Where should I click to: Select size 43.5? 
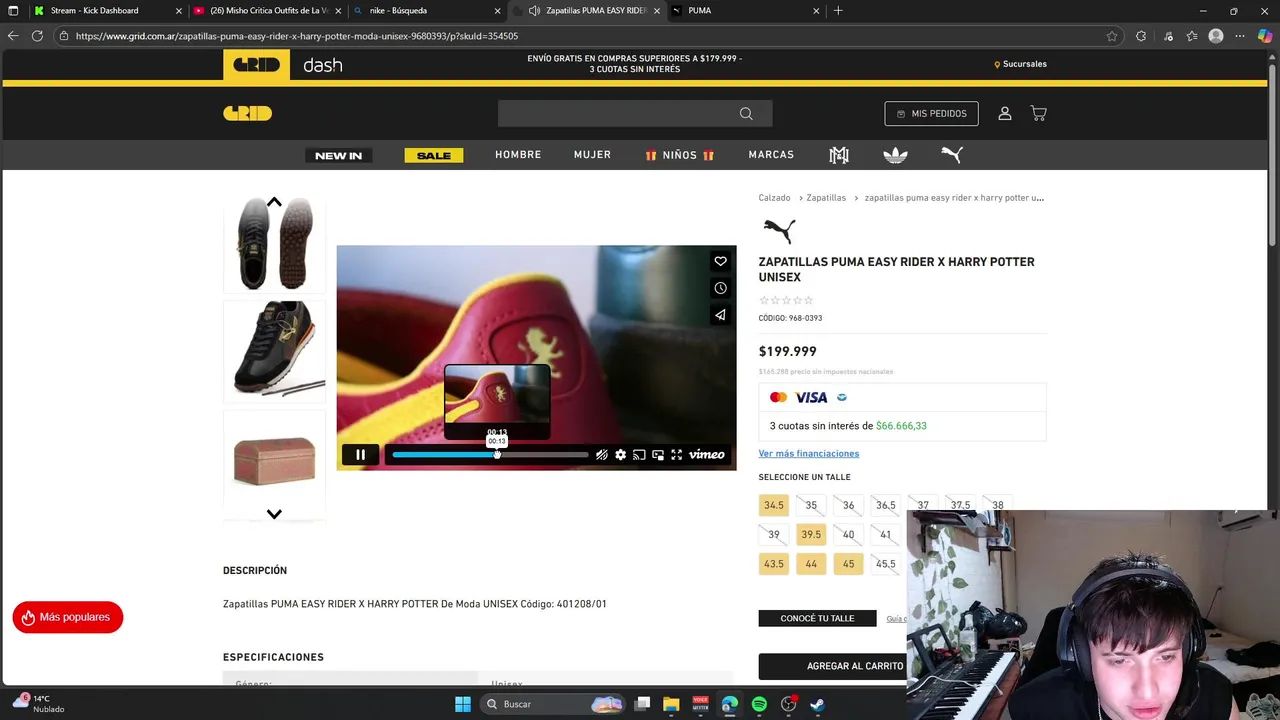tap(774, 564)
